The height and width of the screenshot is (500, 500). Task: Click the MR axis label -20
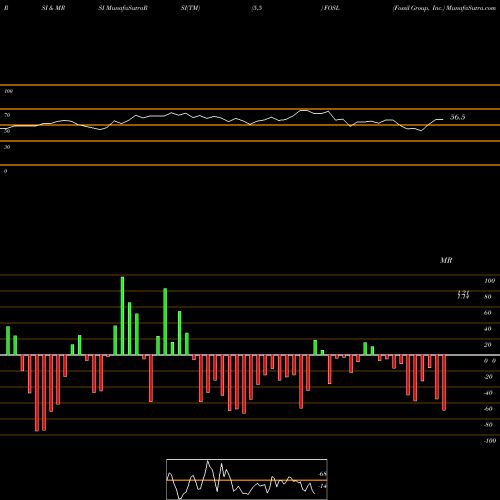(488, 377)
